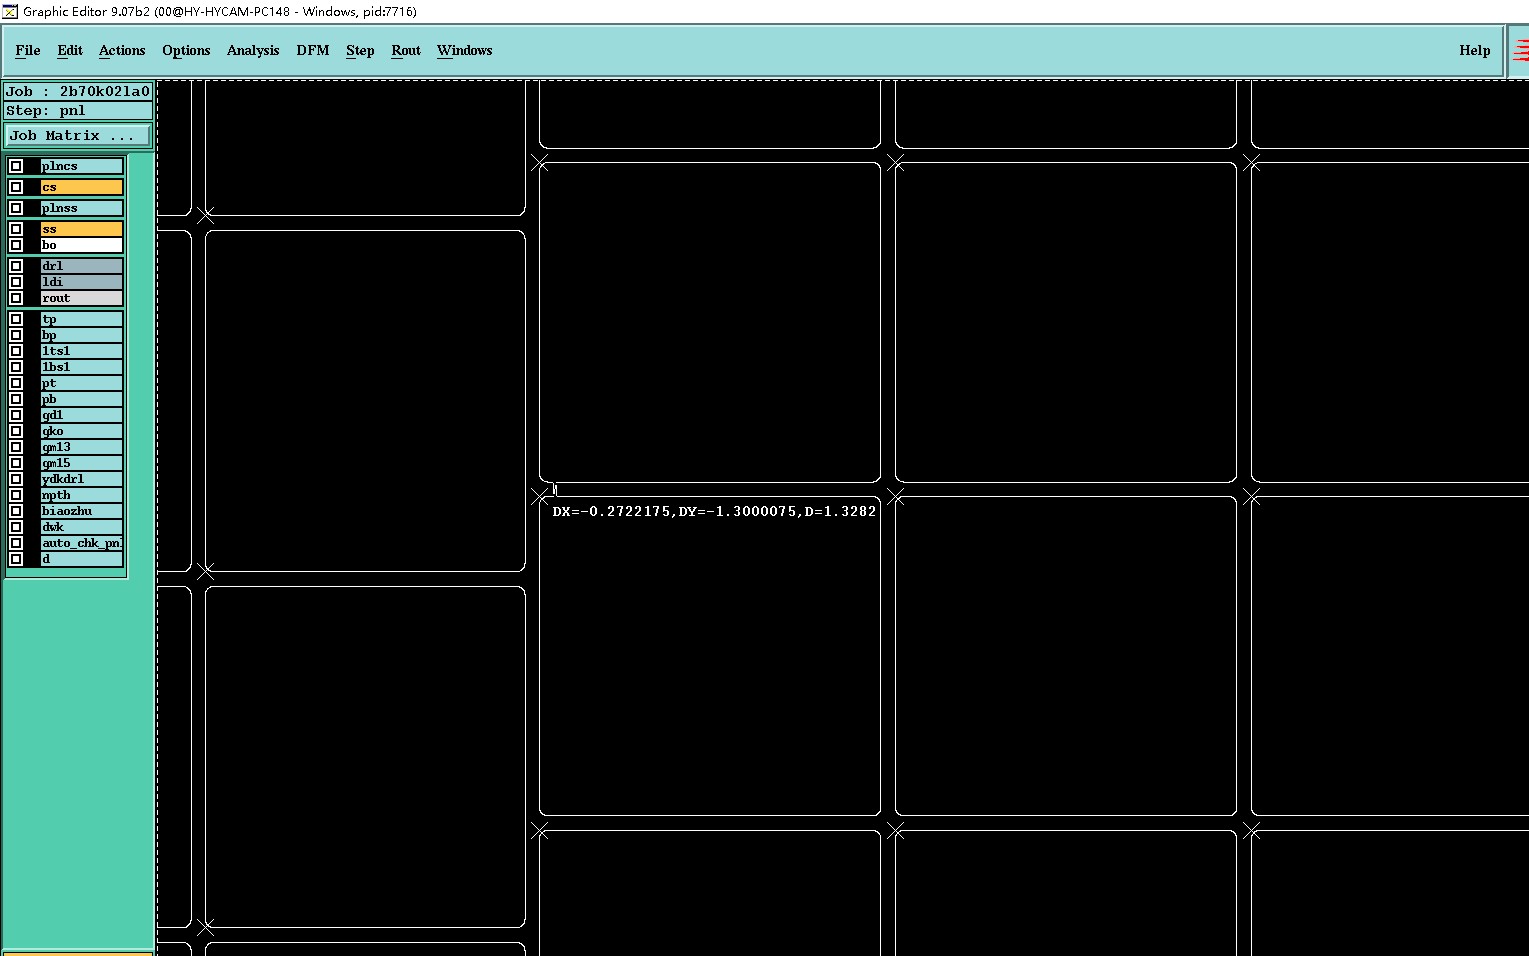The width and height of the screenshot is (1529, 956).
Task: Open the Edit menu
Action: pos(70,50)
